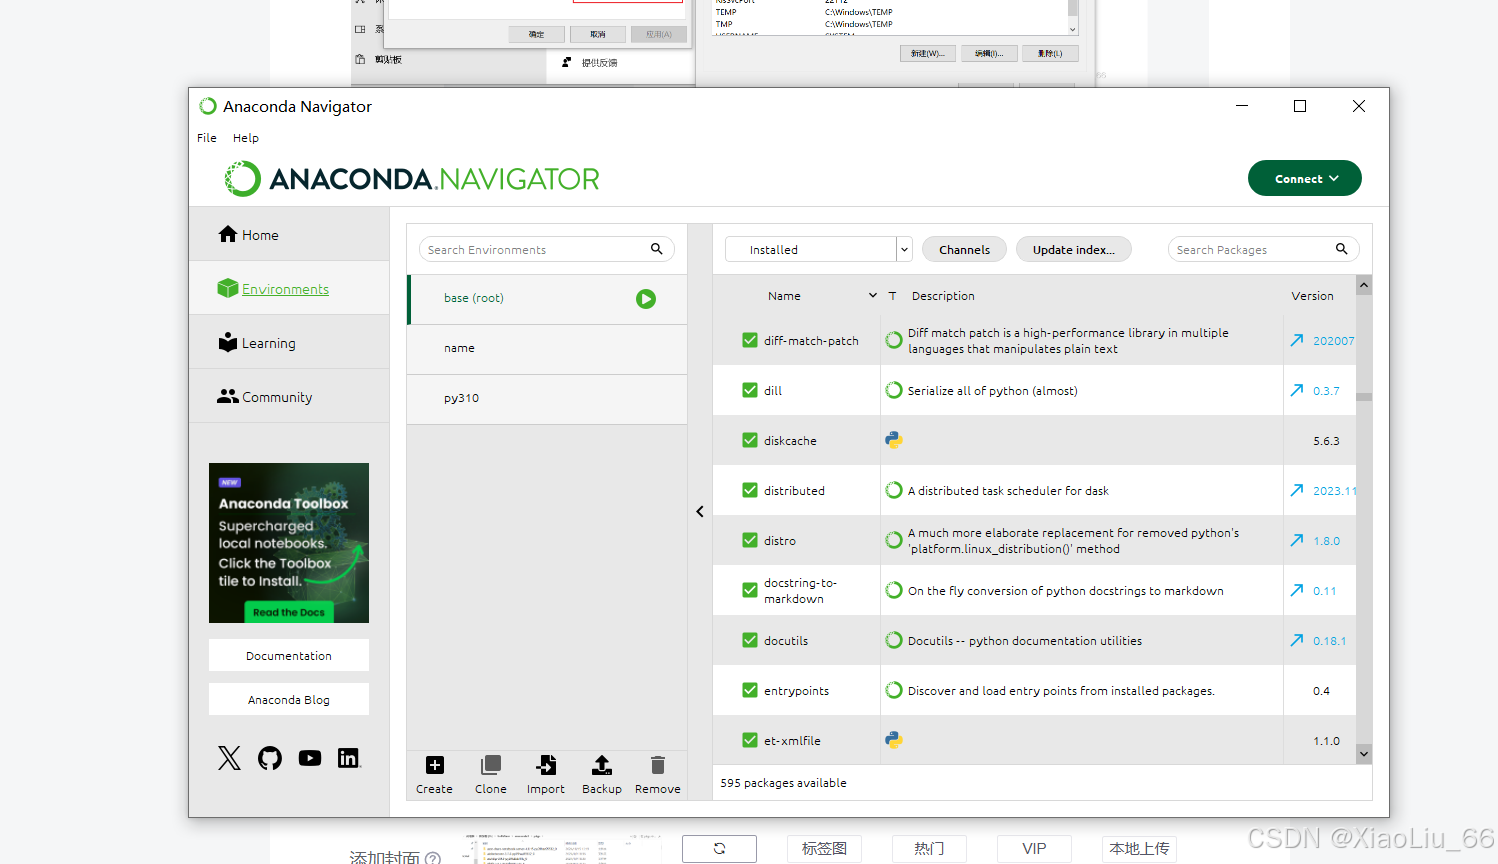Image resolution: width=1498 pixels, height=864 pixels.
Task: Click the upgrade arrow next to dill version 0.3.7
Action: [1297, 390]
